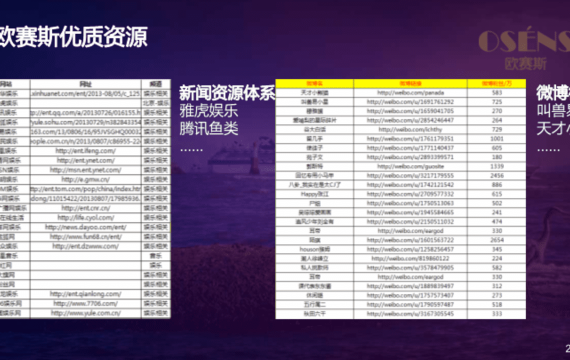Select the 新闻资源体系 heading
The image size is (570, 360).
227,93
